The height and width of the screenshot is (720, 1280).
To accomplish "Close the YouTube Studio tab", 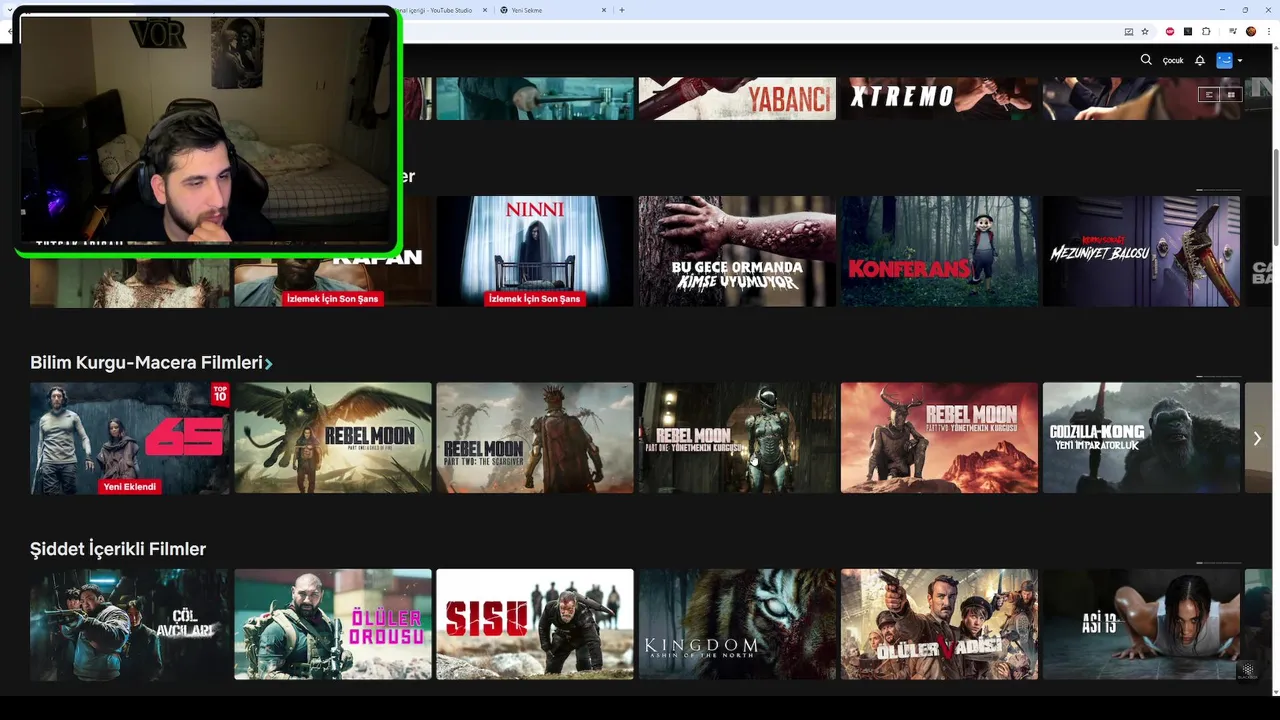I will point(485,10).
